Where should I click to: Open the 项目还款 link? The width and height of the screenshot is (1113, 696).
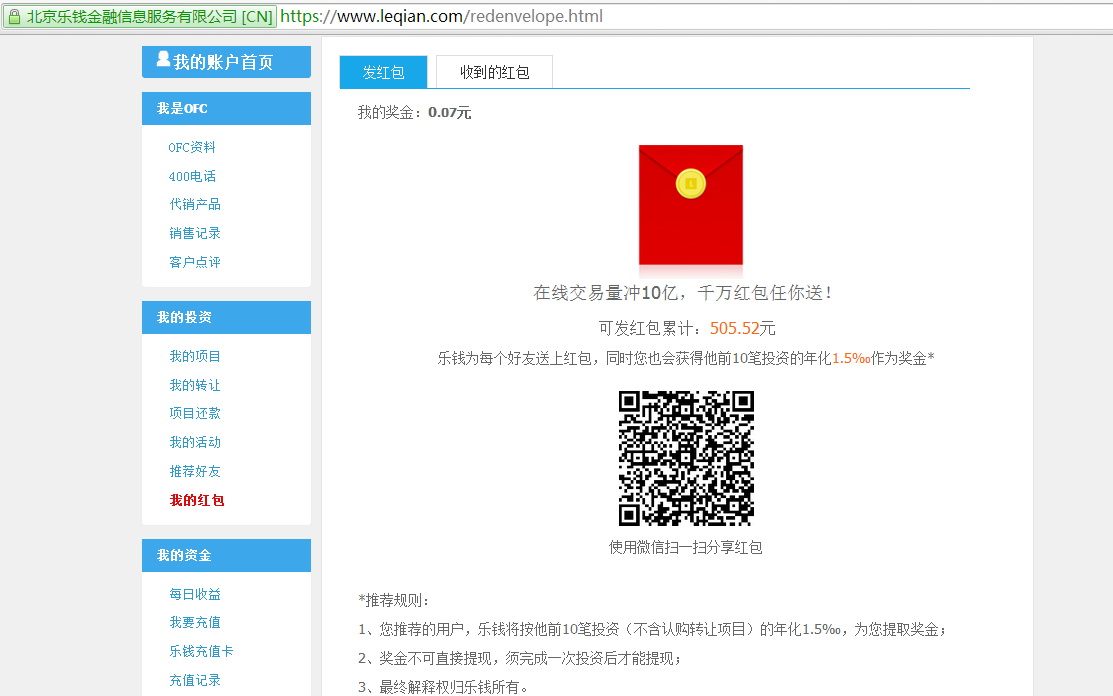coord(195,414)
